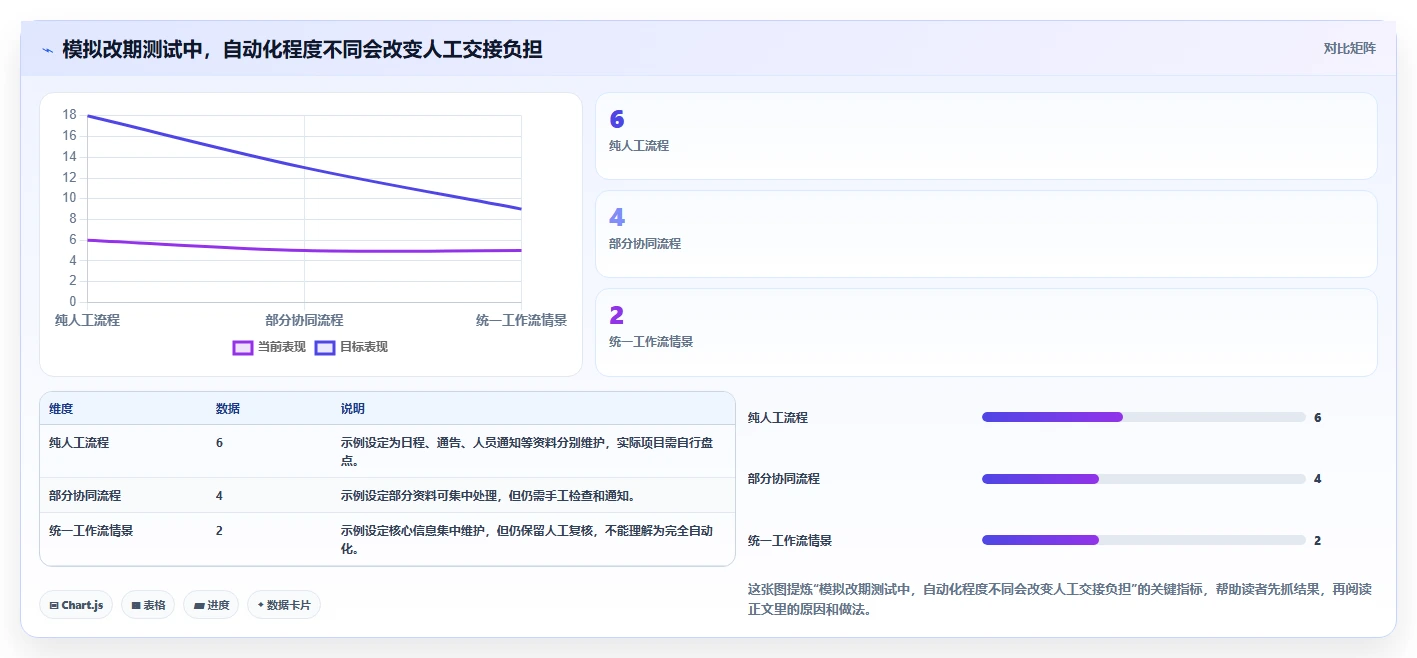Click the value 6 after progress bar
1417x658 pixels.
click(x=1318, y=418)
